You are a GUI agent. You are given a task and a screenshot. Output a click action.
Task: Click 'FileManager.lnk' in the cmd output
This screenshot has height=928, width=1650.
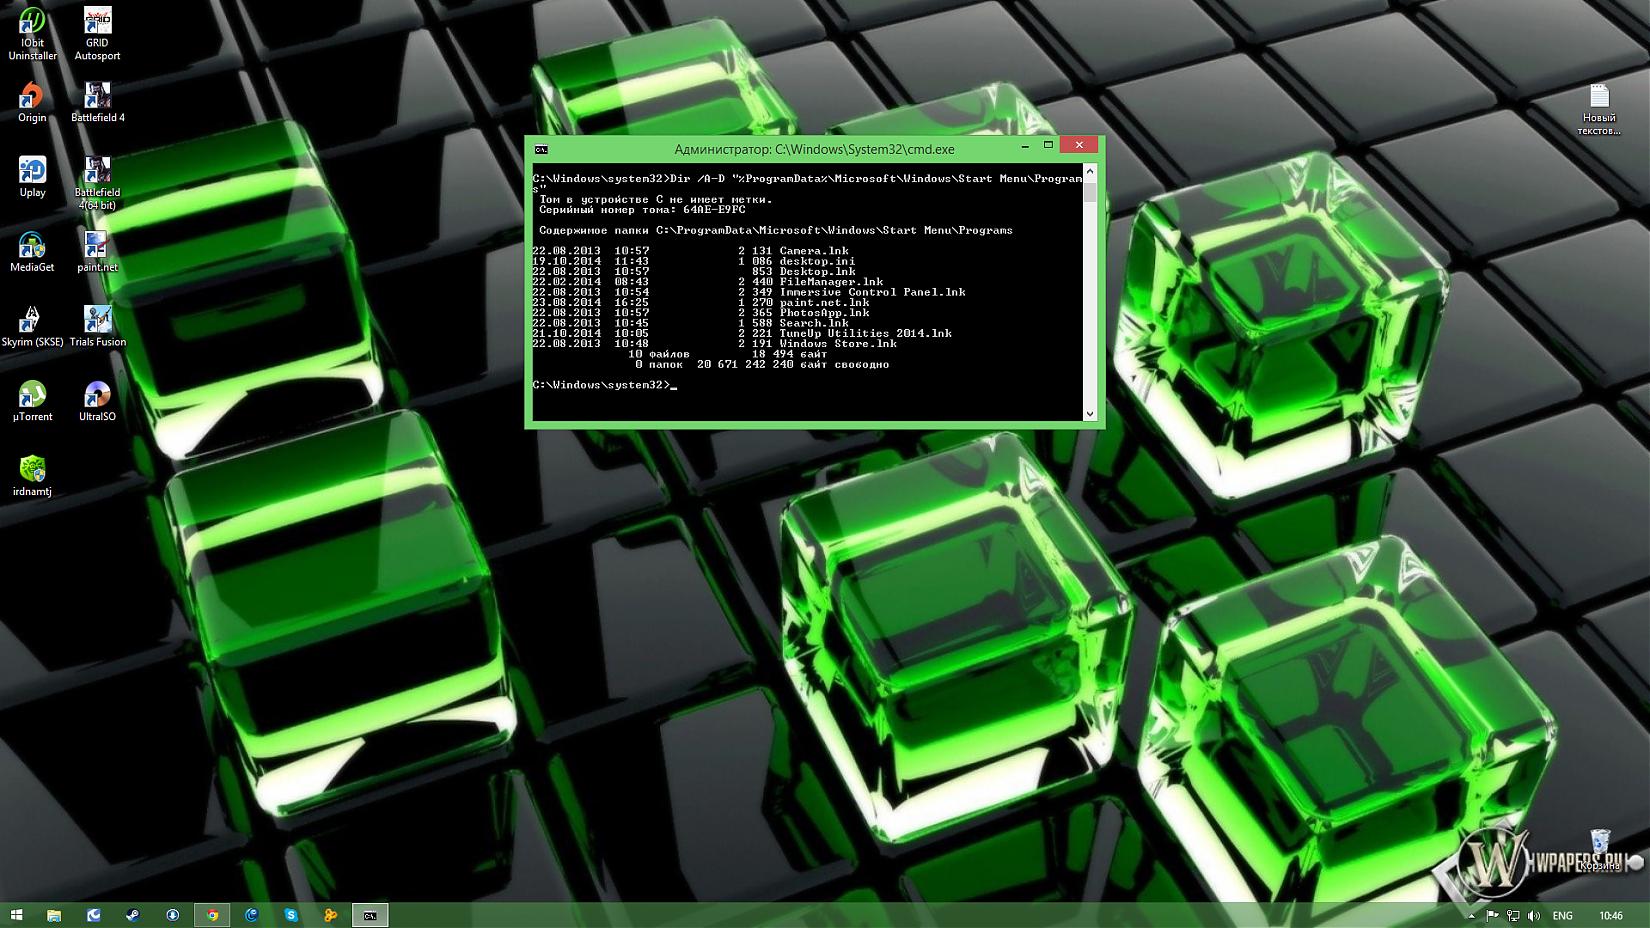point(831,282)
